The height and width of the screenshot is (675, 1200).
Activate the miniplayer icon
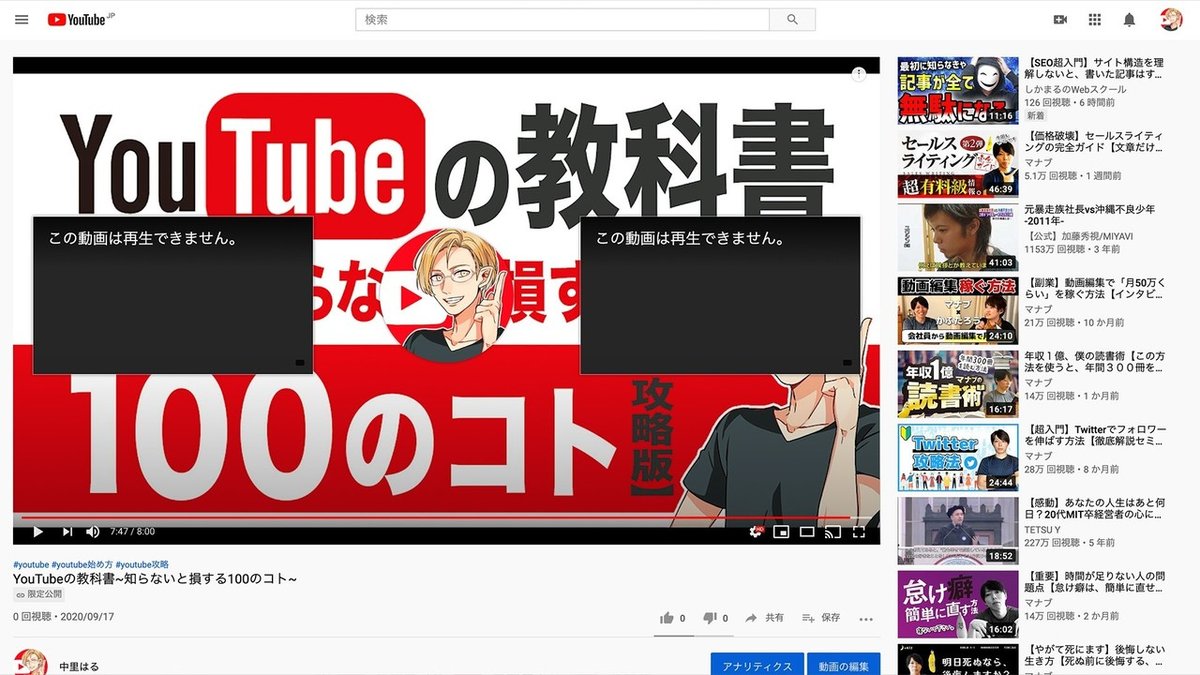tap(782, 531)
